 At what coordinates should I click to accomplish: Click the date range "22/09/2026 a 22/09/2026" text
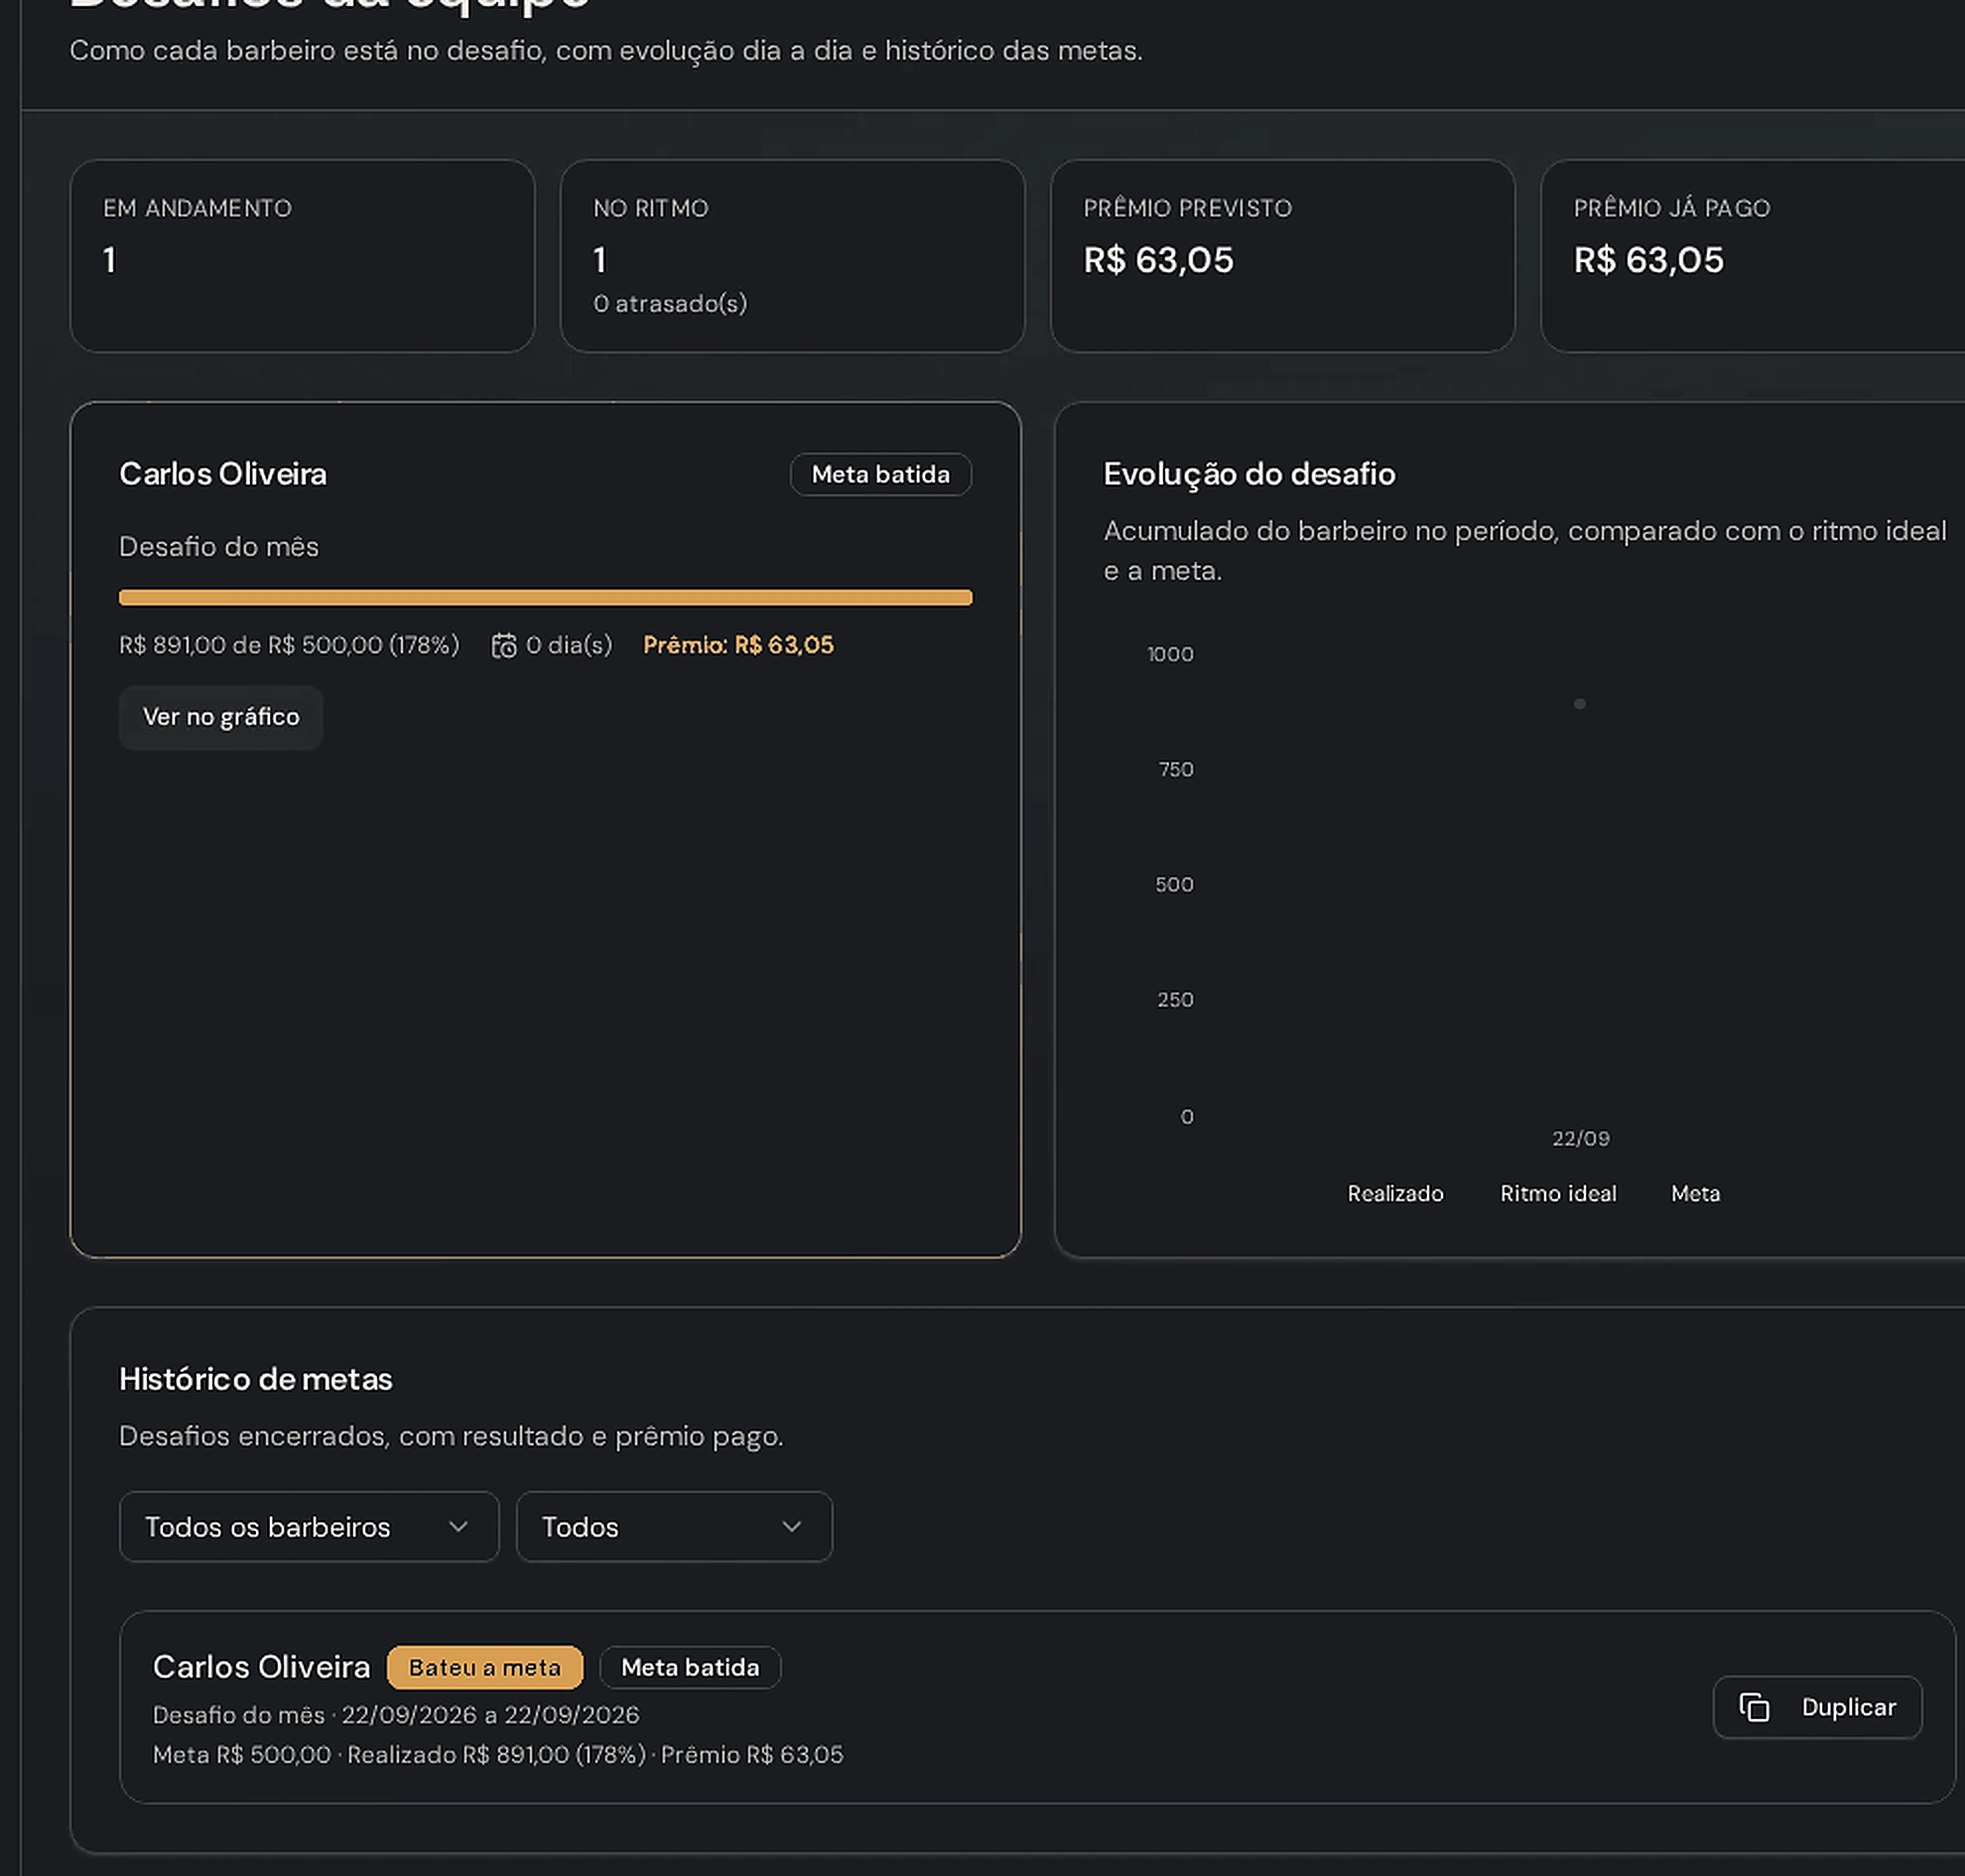(490, 1715)
